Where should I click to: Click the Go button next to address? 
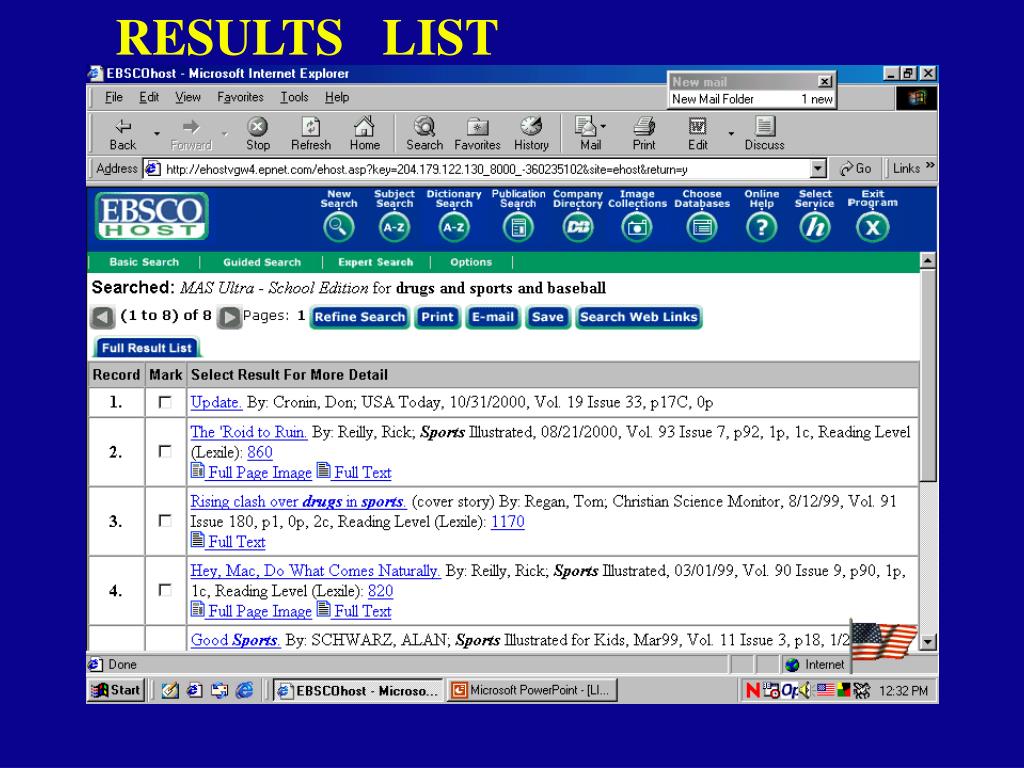tap(856, 168)
